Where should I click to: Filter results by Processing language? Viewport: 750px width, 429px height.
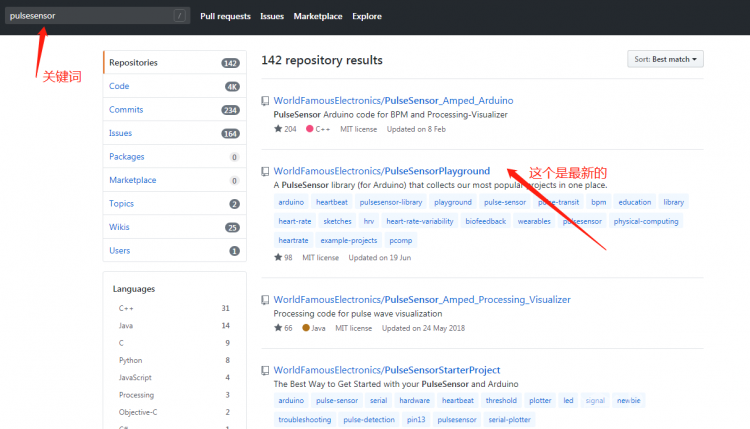point(175,395)
